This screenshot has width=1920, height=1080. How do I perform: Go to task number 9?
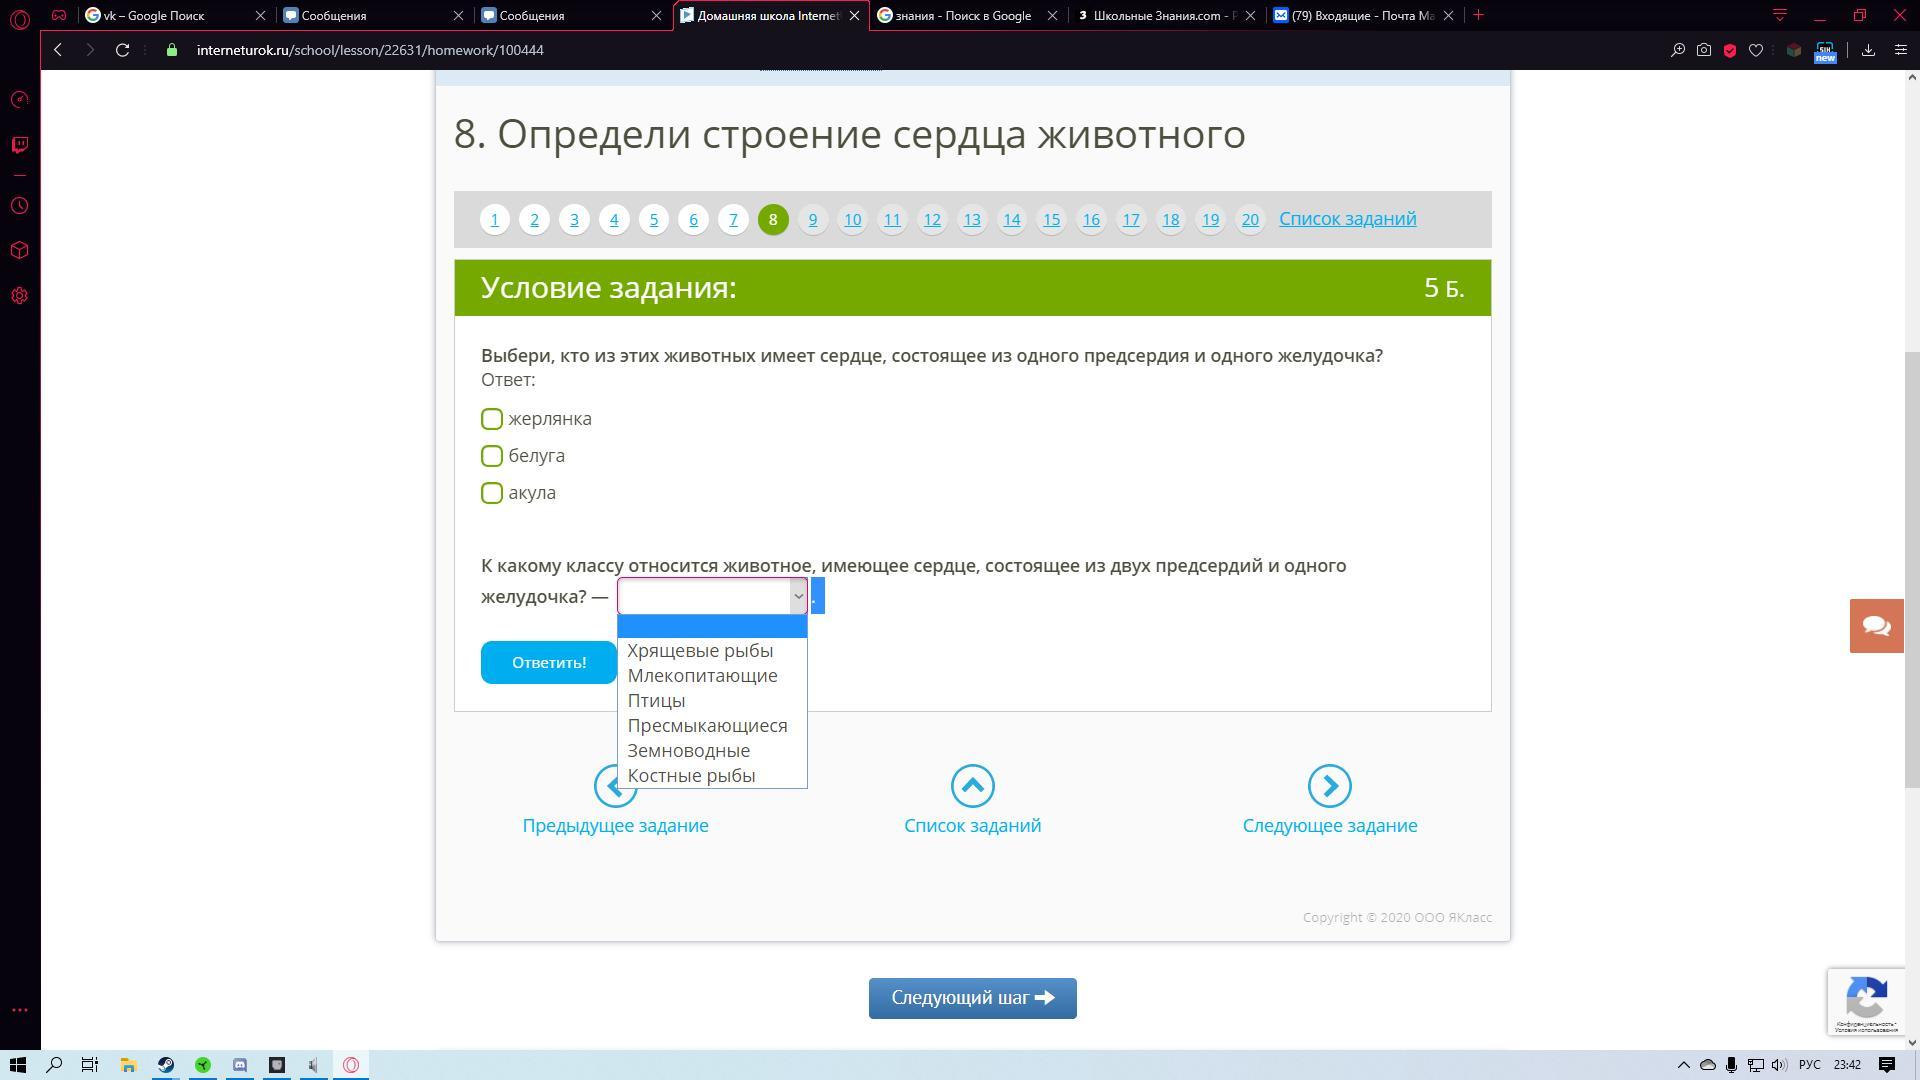(x=813, y=219)
